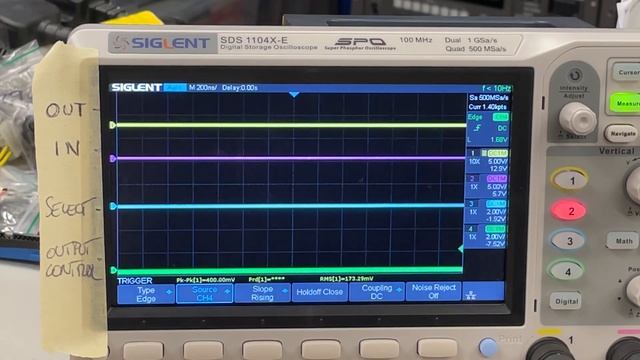
Task: Click the trigger level L 1.60V readout
Action: coord(488,140)
